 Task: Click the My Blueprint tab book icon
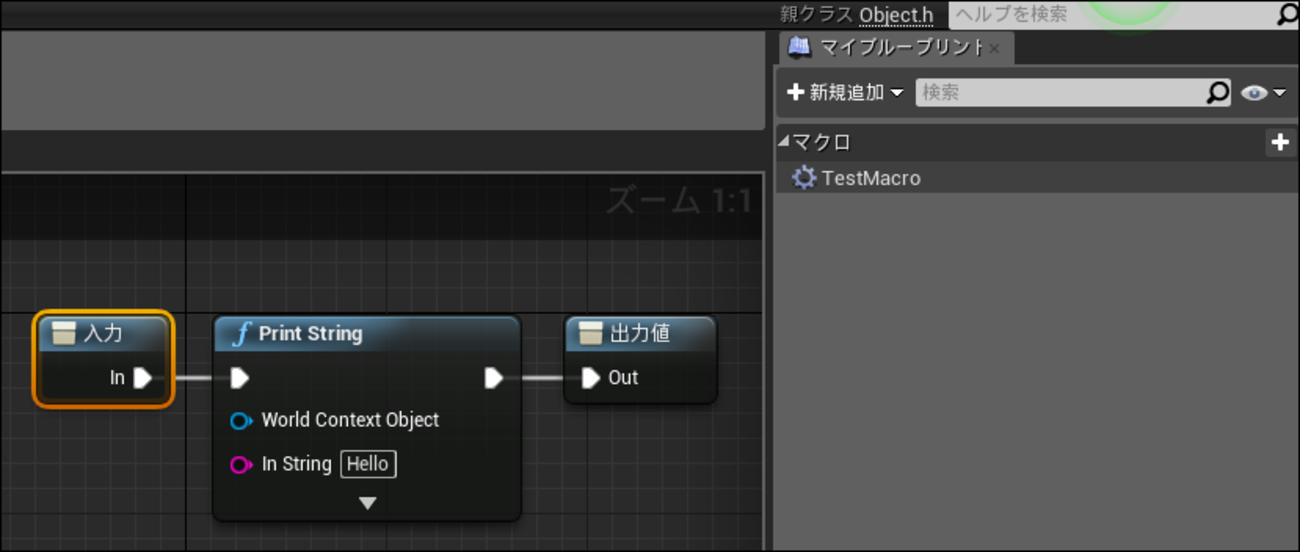point(799,47)
